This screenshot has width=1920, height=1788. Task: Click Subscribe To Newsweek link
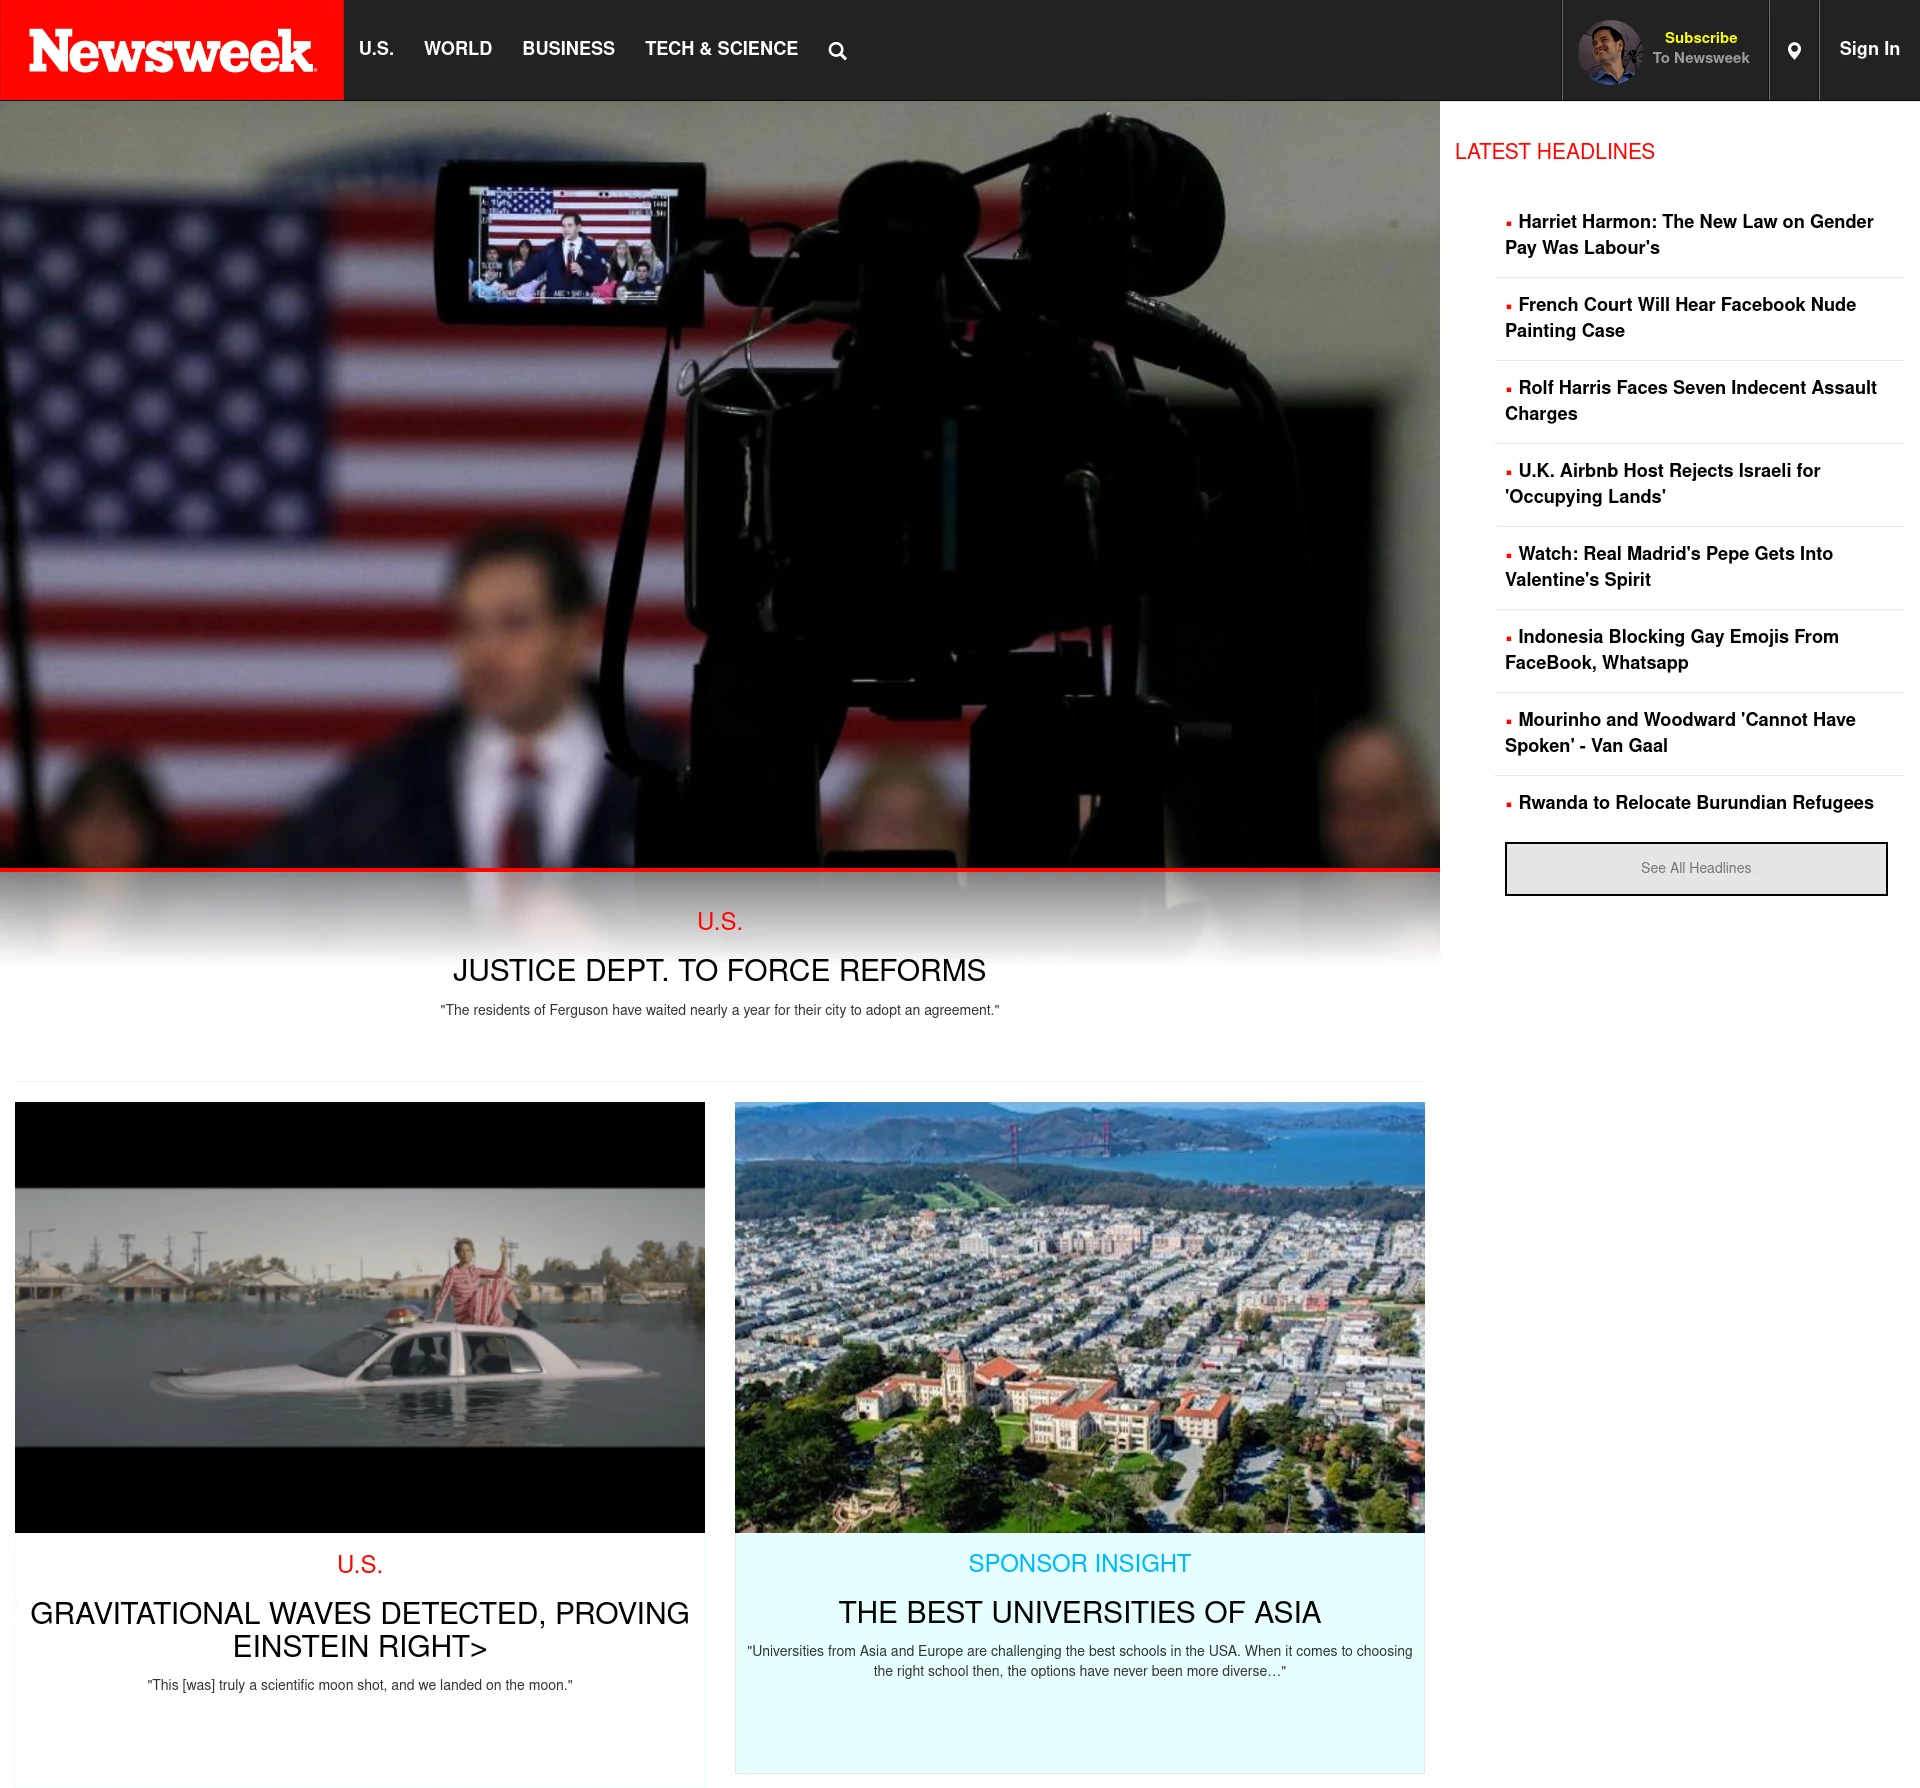click(1700, 48)
